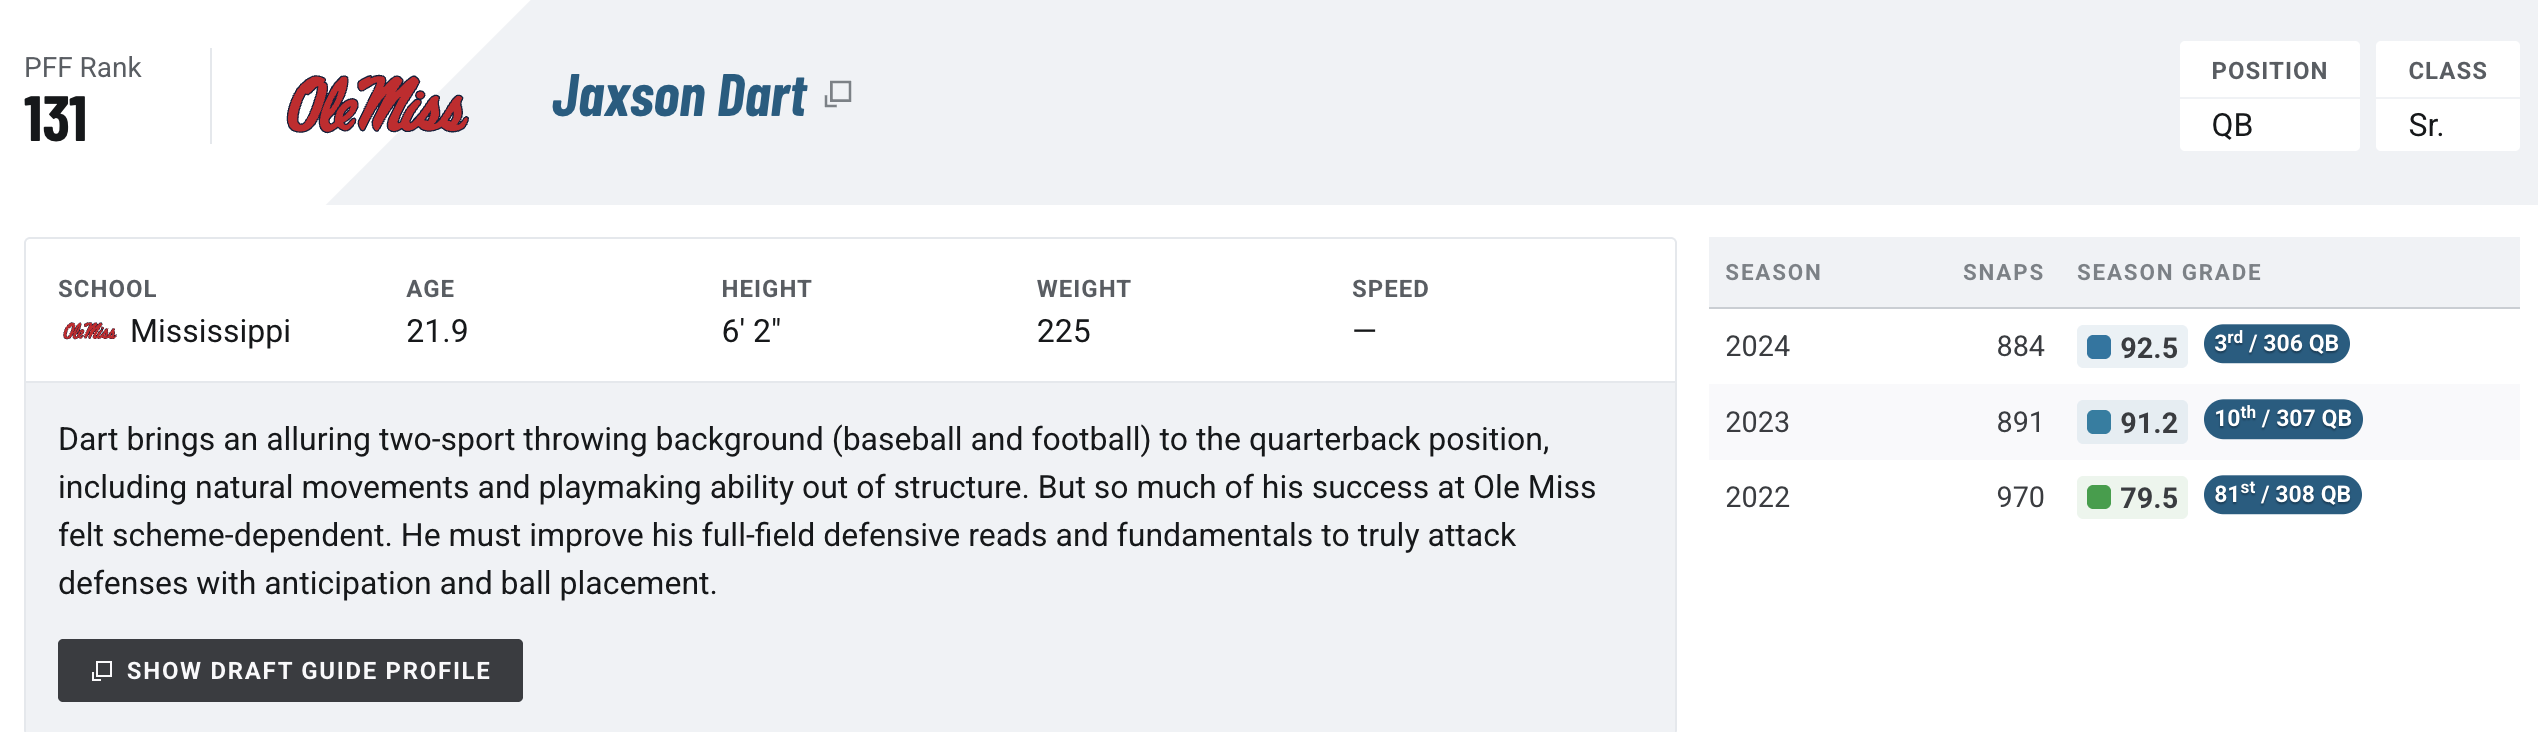Click the PFF Rank 131 value

pyautogui.click(x=56, y=120)
